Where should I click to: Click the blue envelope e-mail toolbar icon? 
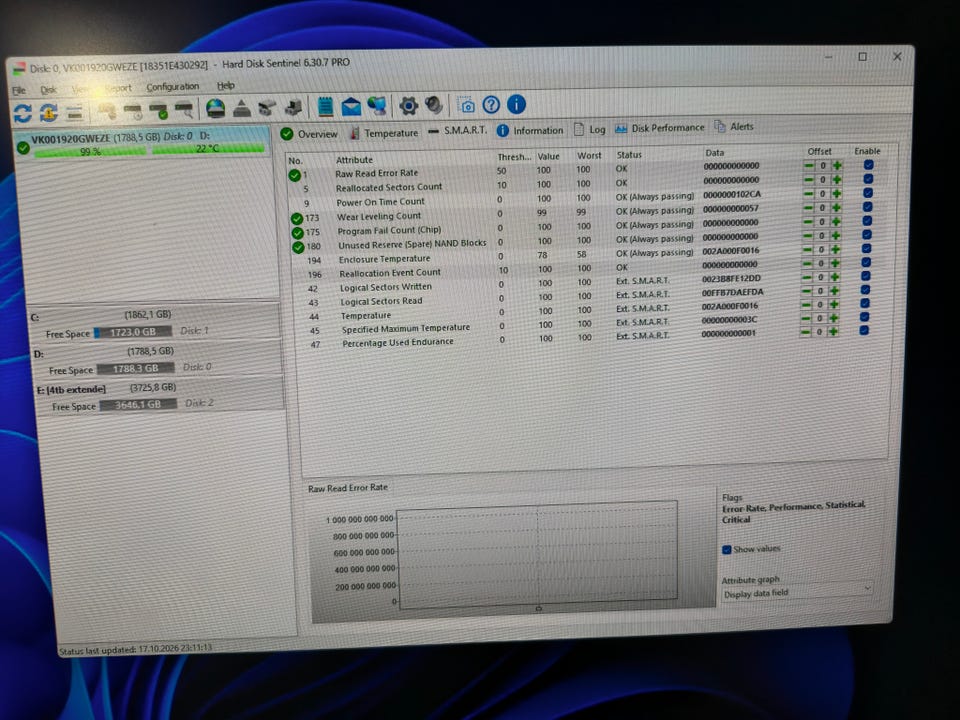pos(351,107)
